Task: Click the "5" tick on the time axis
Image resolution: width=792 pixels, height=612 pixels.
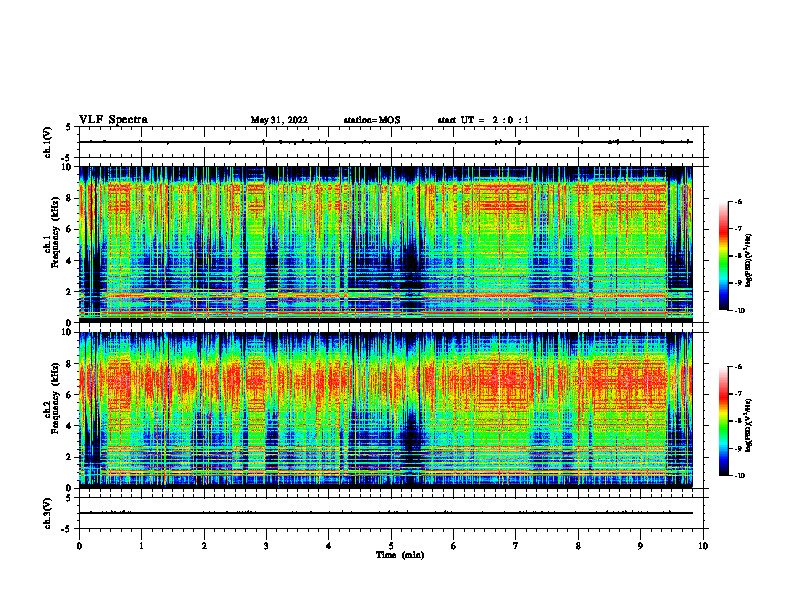Action: click(391, 546)
